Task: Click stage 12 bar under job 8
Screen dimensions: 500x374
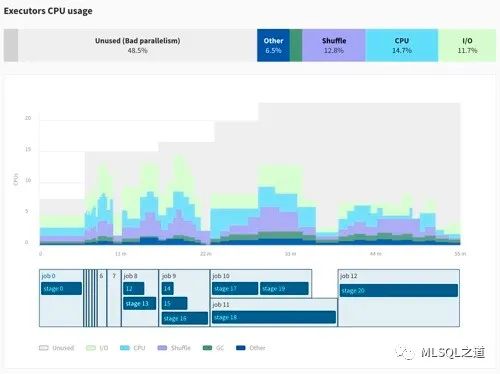Action: (134, 289)
